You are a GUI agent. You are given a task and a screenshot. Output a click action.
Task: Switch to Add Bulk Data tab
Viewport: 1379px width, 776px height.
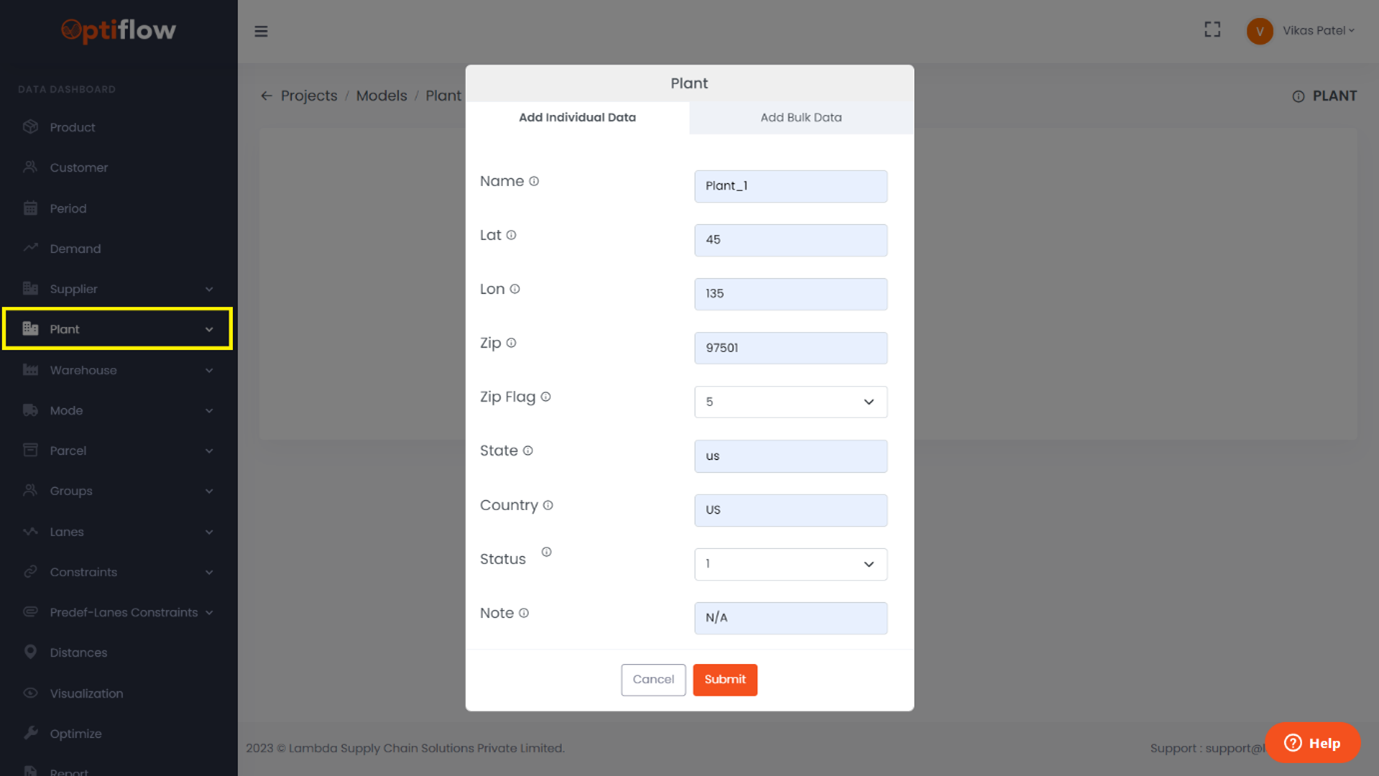click(x=800, y=117)
